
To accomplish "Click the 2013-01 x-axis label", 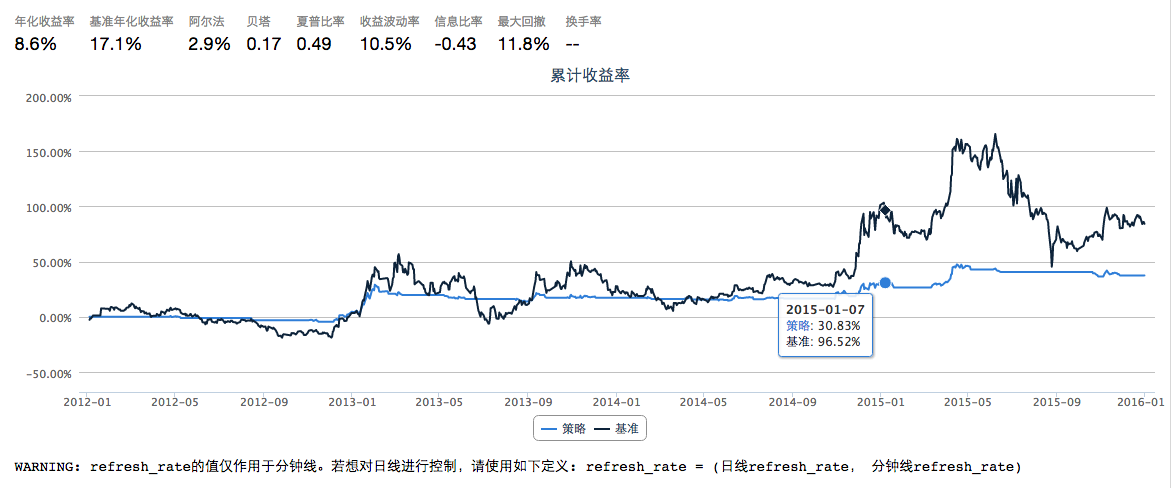I will coord(353,402).
